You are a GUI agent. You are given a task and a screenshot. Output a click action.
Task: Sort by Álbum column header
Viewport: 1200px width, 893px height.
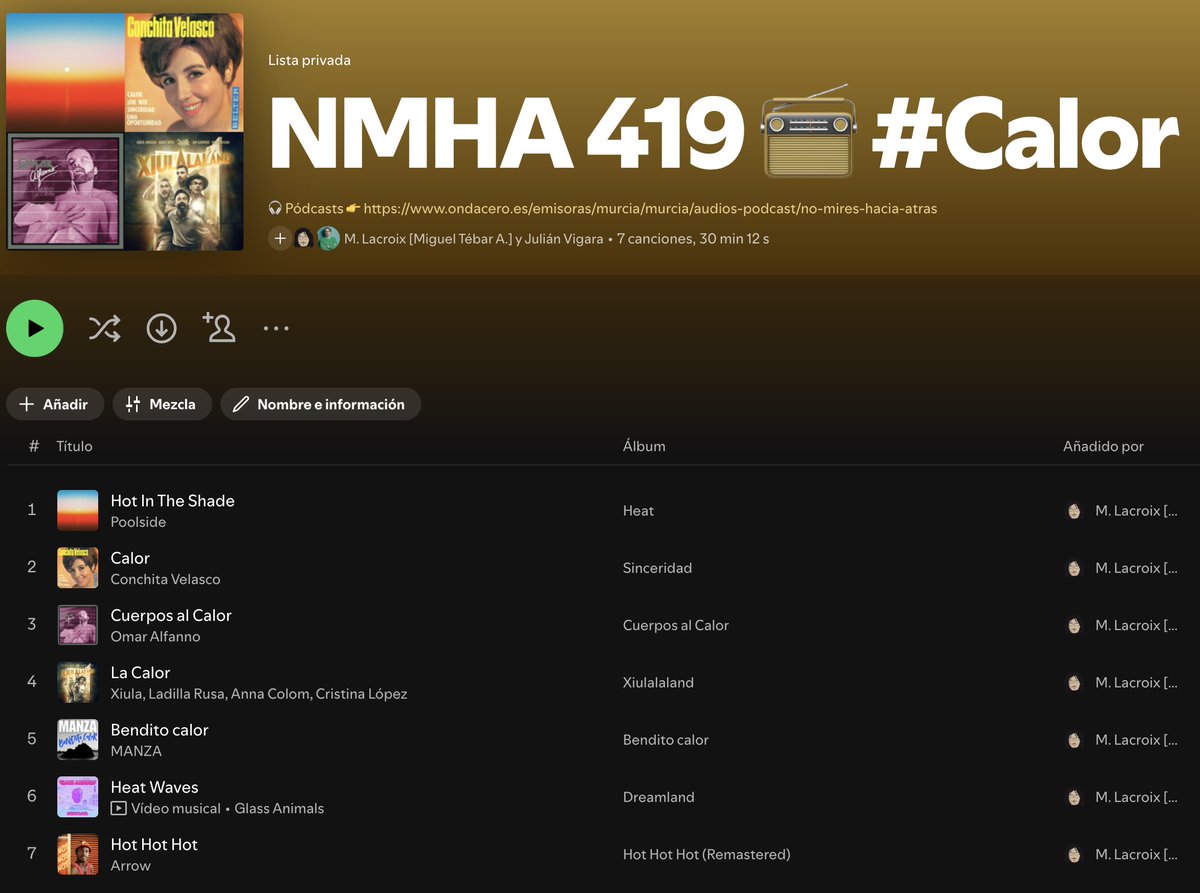click(x=644, y=446)
